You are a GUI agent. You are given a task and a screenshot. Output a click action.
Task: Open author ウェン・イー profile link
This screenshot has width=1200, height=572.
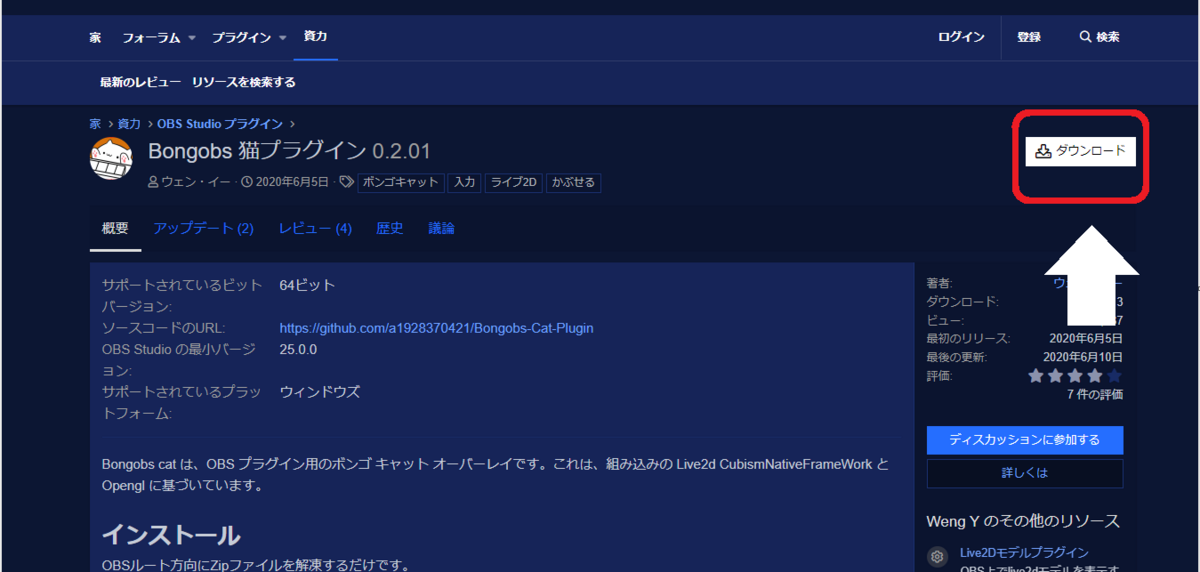[x=196, y=182]
